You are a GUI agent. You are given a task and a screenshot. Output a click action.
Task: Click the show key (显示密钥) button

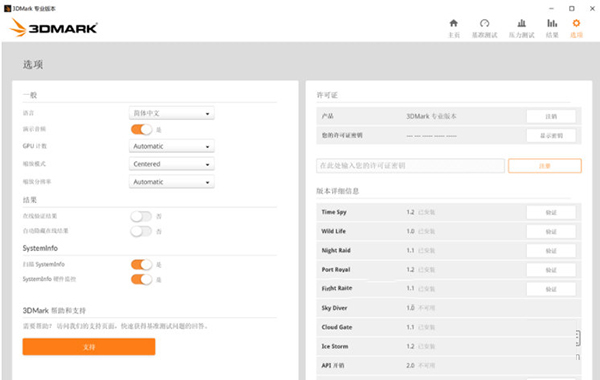551,135
